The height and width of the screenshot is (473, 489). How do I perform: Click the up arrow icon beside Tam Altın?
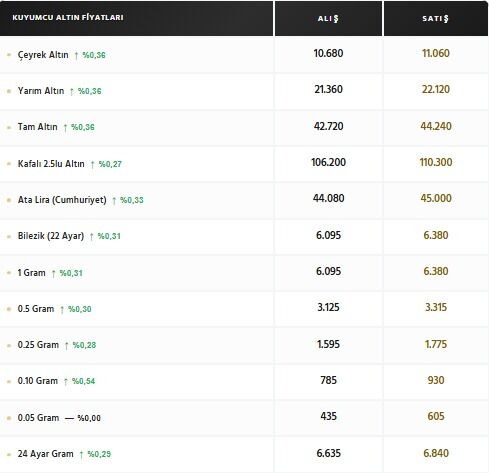coord(65,127)
